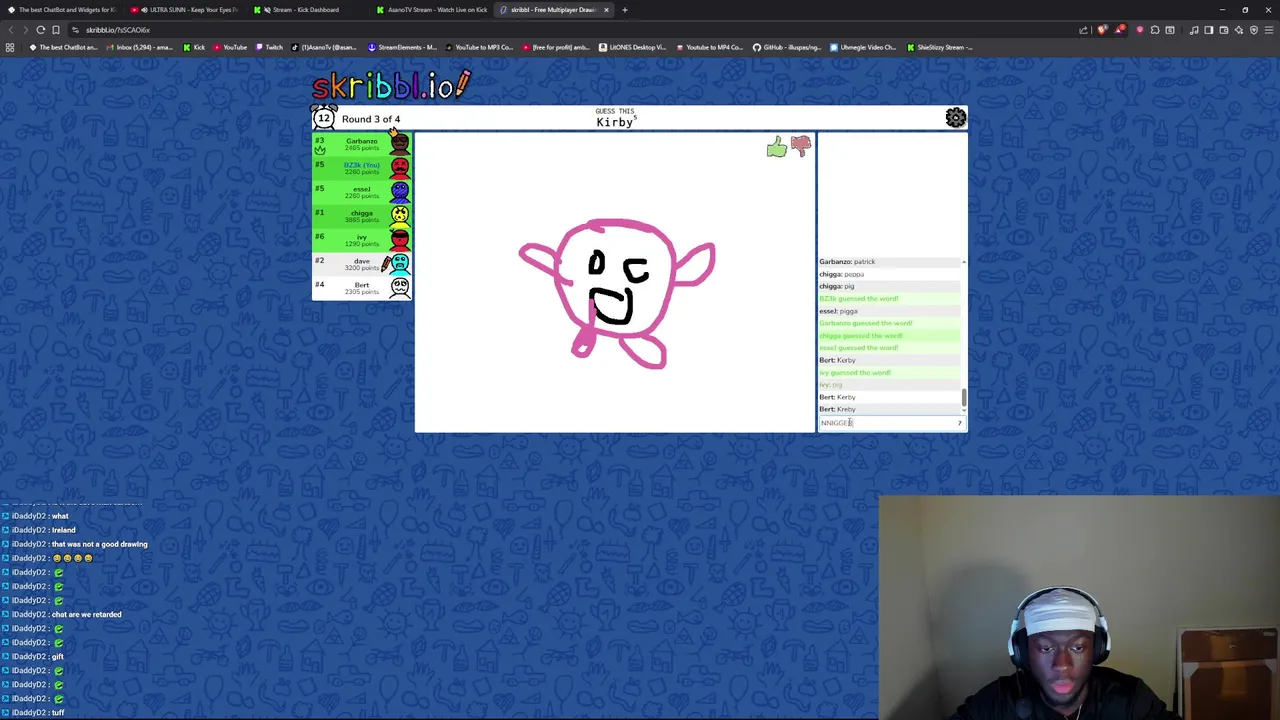Like the drawing with thumbs up
The height and width of the screenshot is (720, 1280).
pyautogui.click(x=777, y=149)
